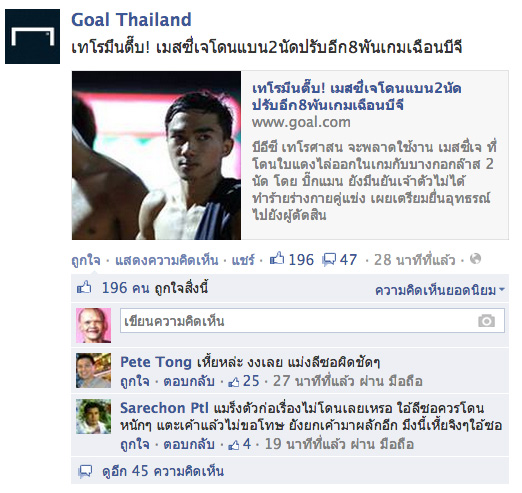Expand ดูอีก 45 ความคิดเห็น comments
Image resolution: width=522 pixels, height=493 pixels.
click(x=163, y=471)
